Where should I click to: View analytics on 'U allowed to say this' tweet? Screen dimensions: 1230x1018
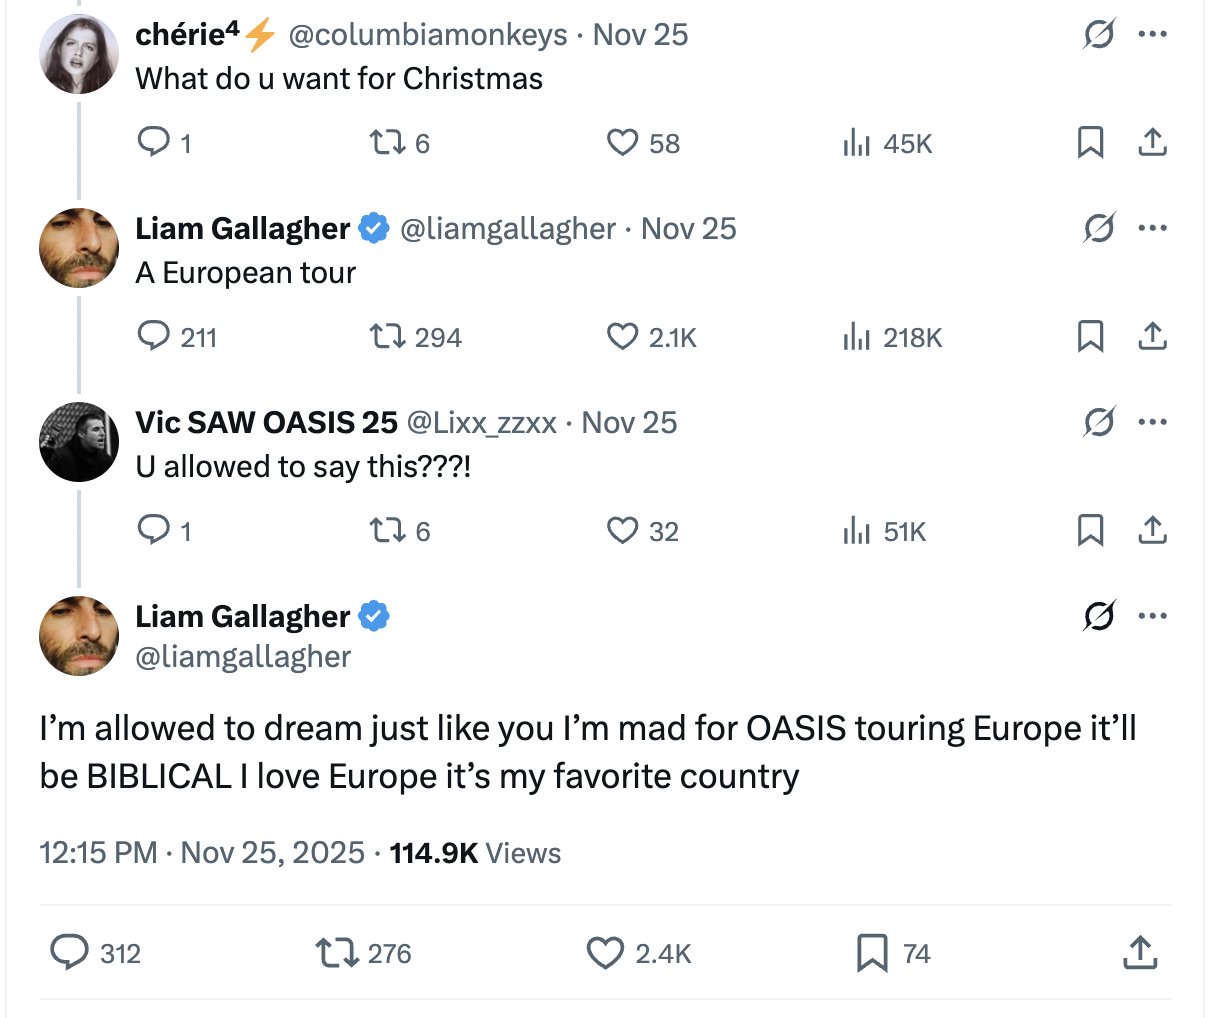click(x=856, y=531)
